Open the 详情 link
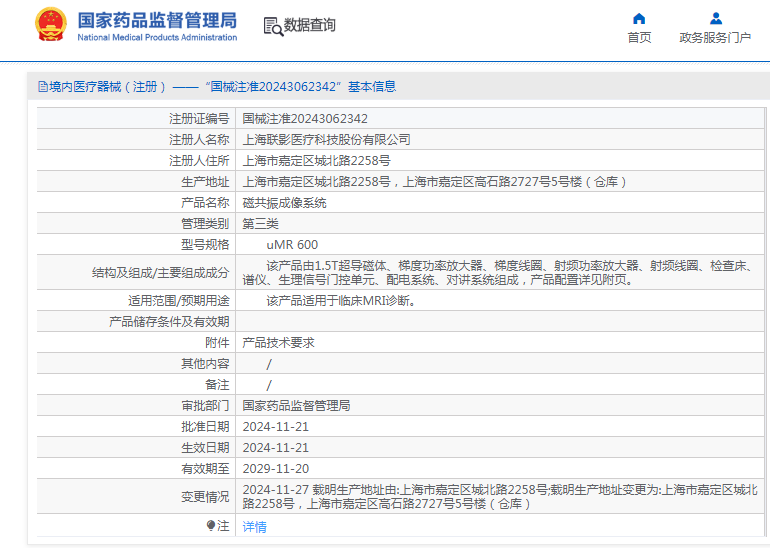Screen dimensions: 770x548 point(254,527)
